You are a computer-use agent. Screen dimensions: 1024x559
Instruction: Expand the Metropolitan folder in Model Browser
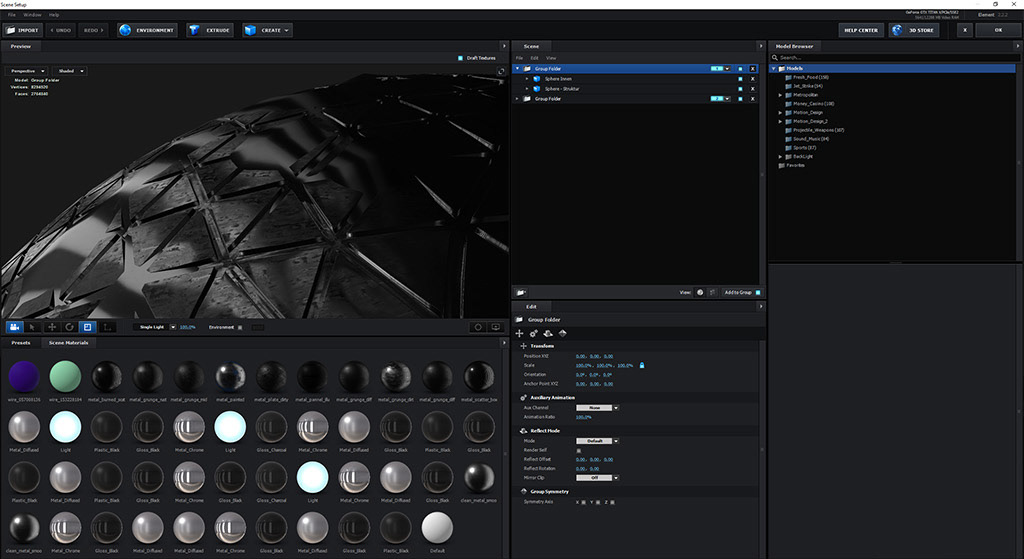pyautogui.click(x=780, y=95)
